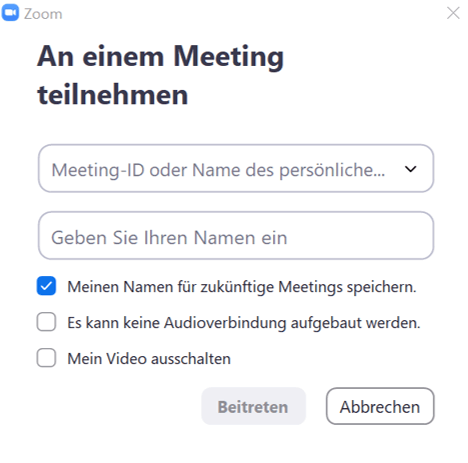Screen dimensions: 468x463
Task: Select the blue checkmark icon in first checkbox
Action: pos(46,286)
